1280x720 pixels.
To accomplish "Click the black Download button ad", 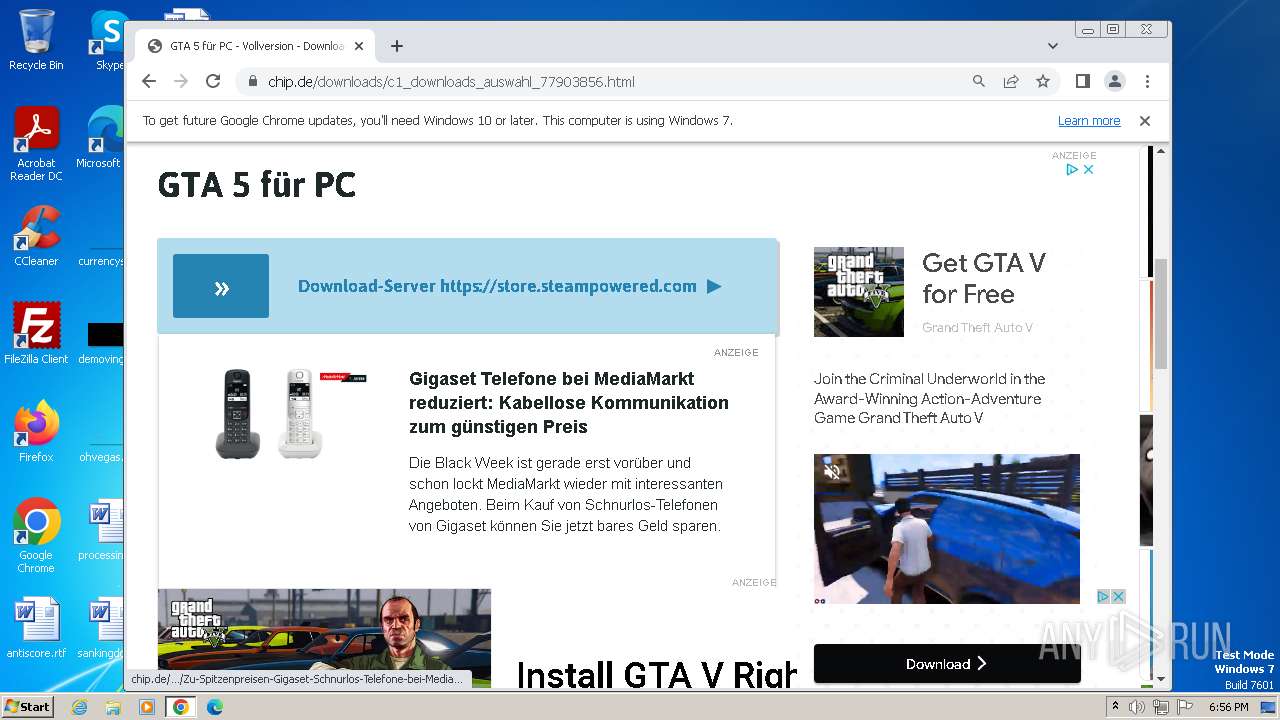I will (947, 663).
